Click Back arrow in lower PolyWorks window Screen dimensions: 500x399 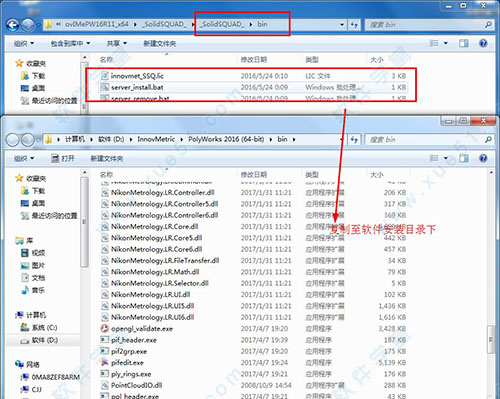click(x=13, y=140)
